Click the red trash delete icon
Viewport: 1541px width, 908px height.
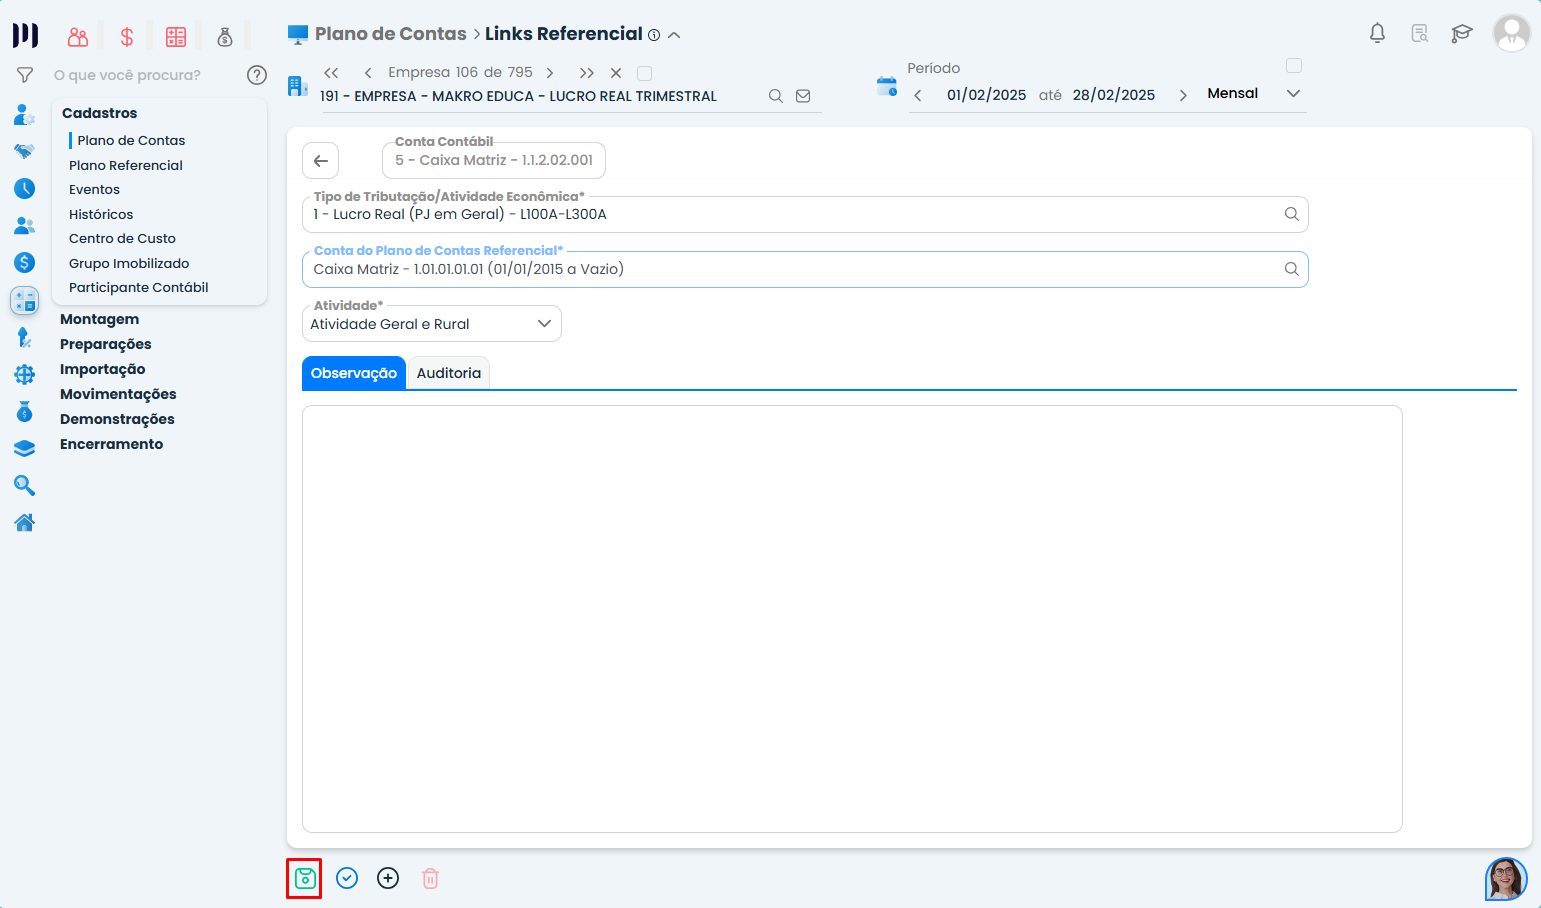click(430, 878)
